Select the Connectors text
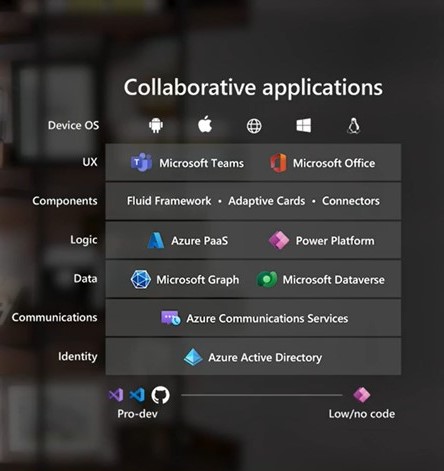The image size is (444, 471). click(x=351, y=201)
